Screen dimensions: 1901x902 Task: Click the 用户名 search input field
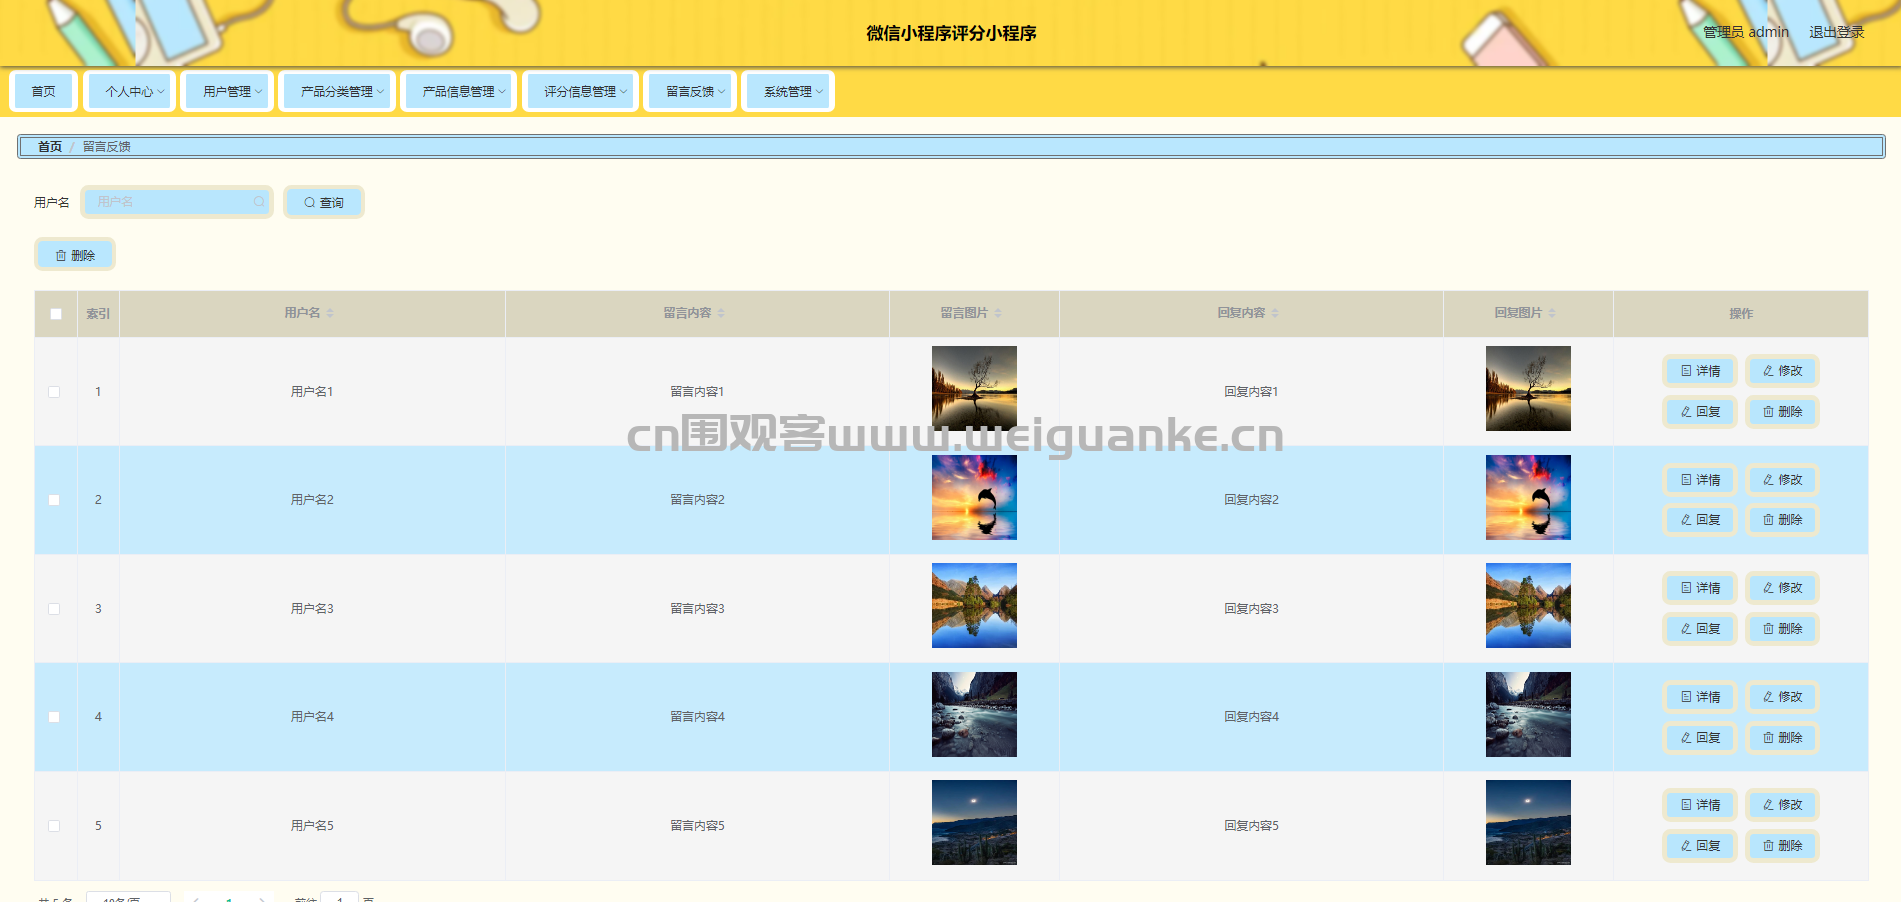click(x=176, y=202)
